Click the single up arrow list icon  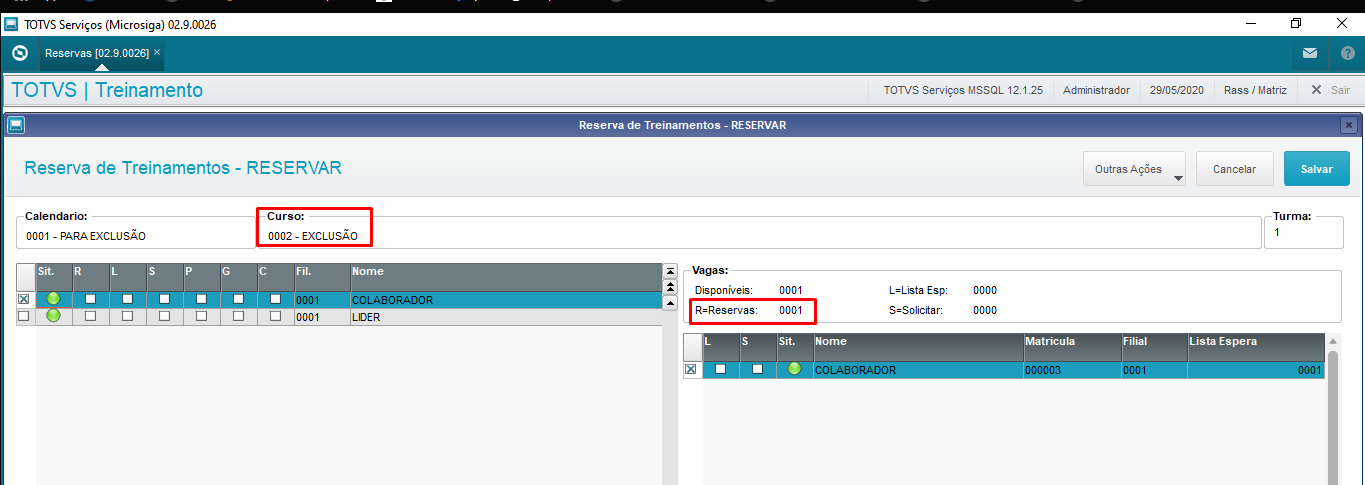coord(670,303)
